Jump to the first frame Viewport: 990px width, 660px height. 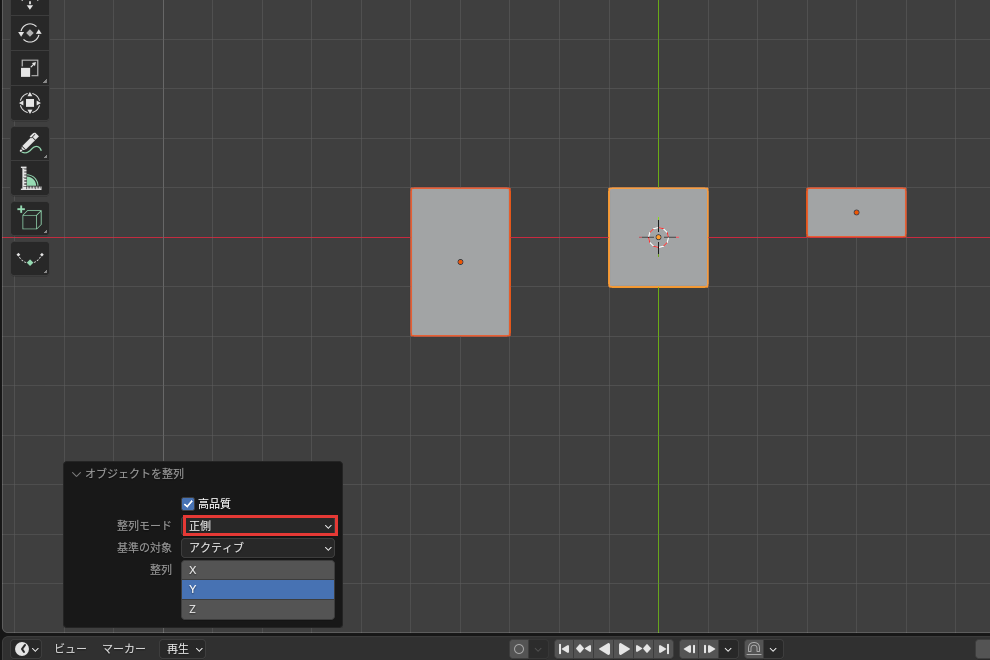coord(564,649)
